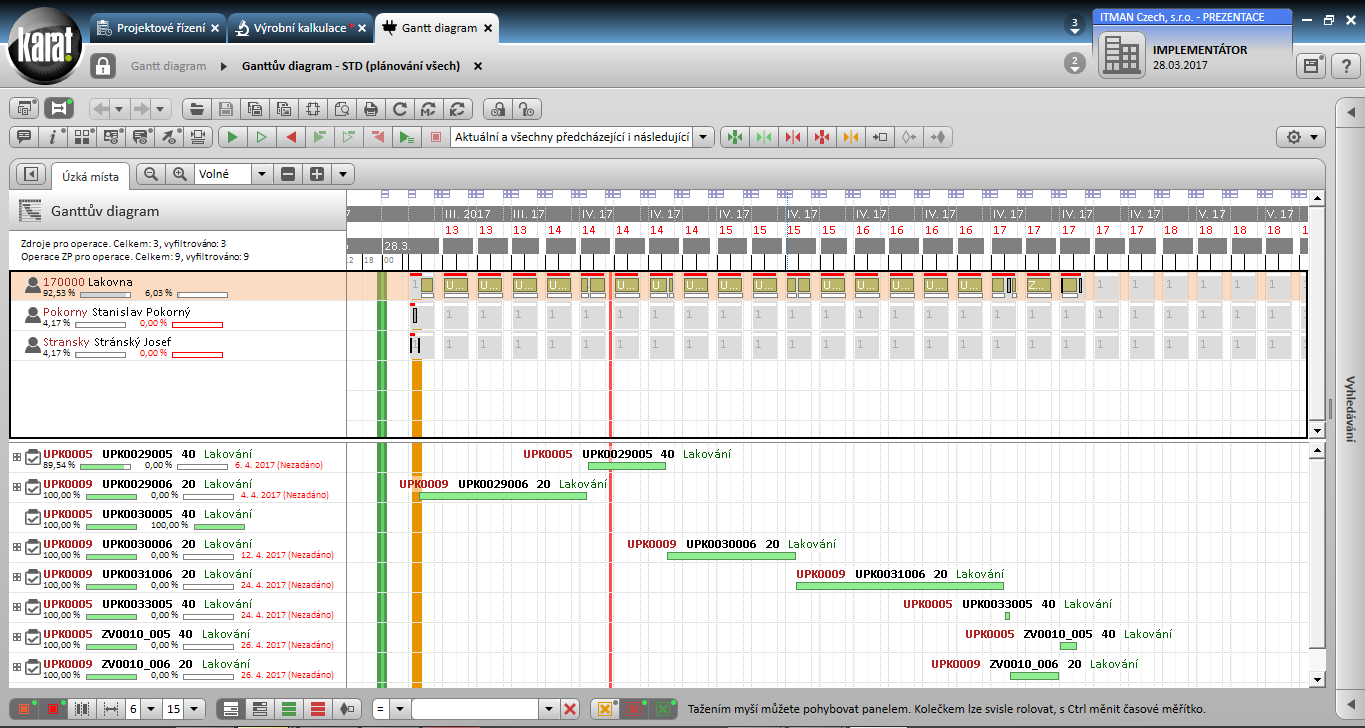
Task: Click the 170000 Lakovna resource row
Action: click(178, 287)
